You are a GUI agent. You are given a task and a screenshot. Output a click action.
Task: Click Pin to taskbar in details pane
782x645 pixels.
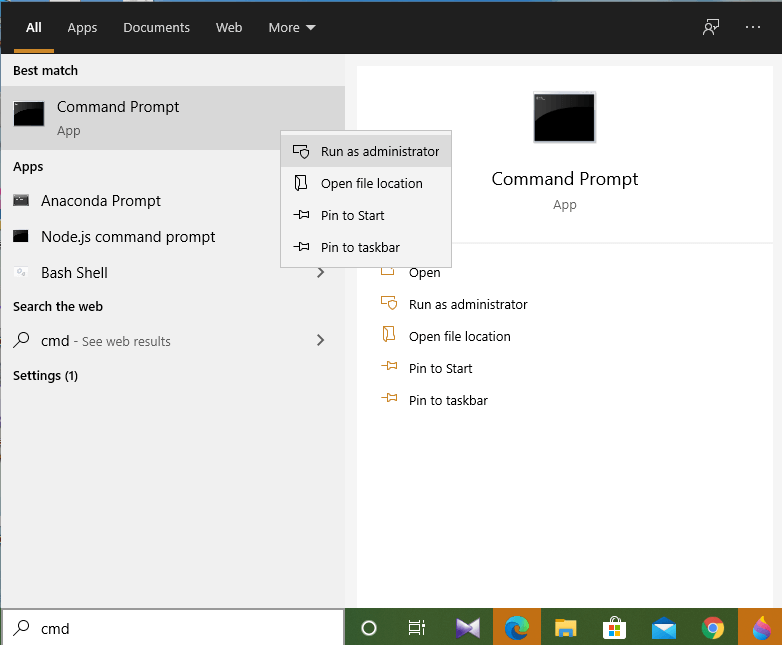tap(448, 400)
